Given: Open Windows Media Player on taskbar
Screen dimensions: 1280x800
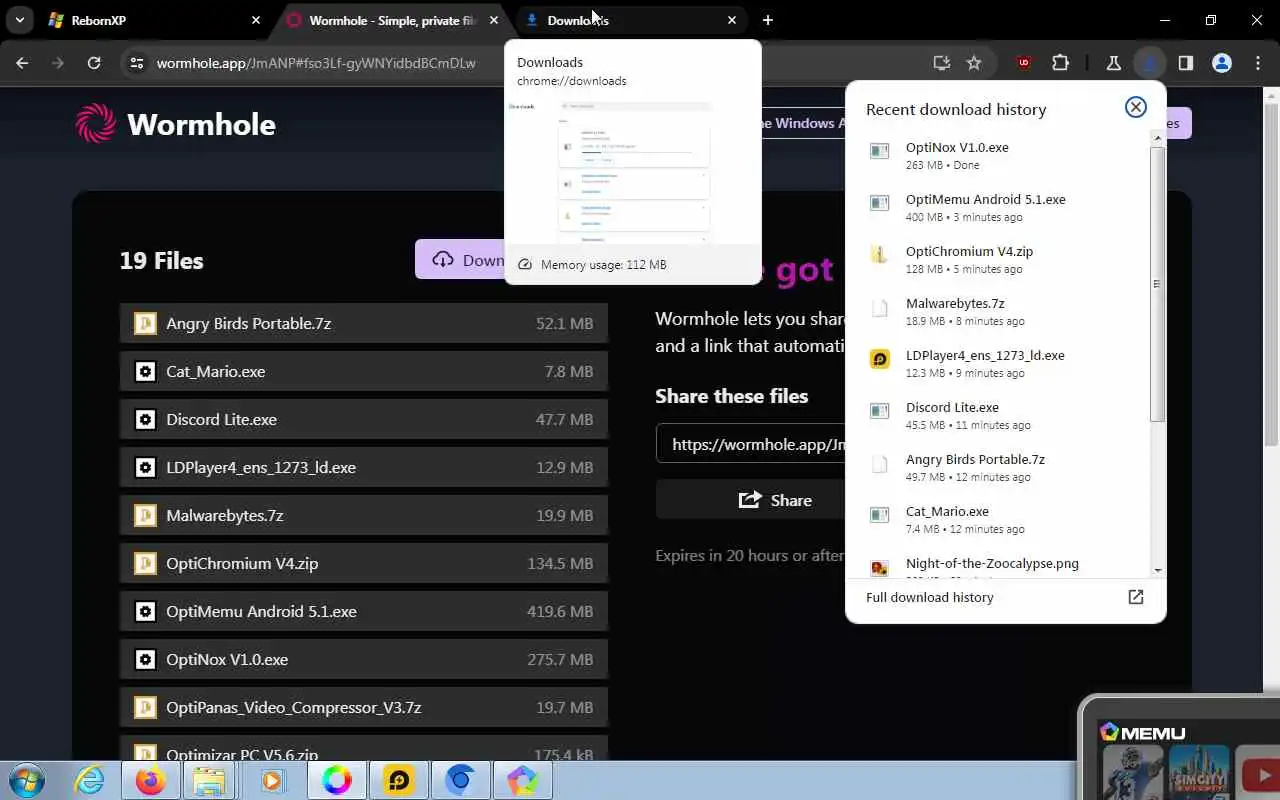Looking at the screenshot, I should (273, 780).
